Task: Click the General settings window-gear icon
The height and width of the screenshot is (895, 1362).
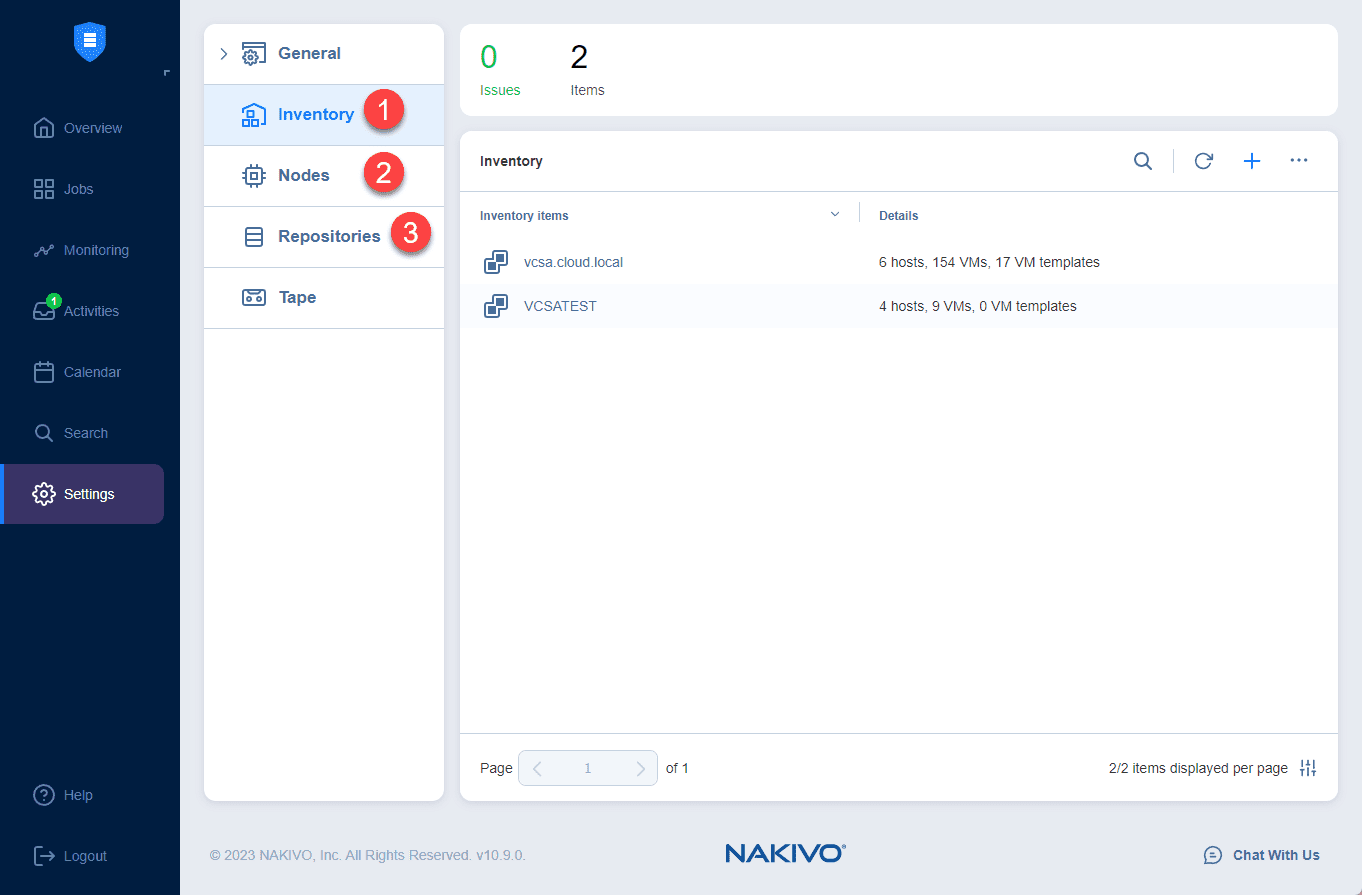Action: tap(254, 54)
